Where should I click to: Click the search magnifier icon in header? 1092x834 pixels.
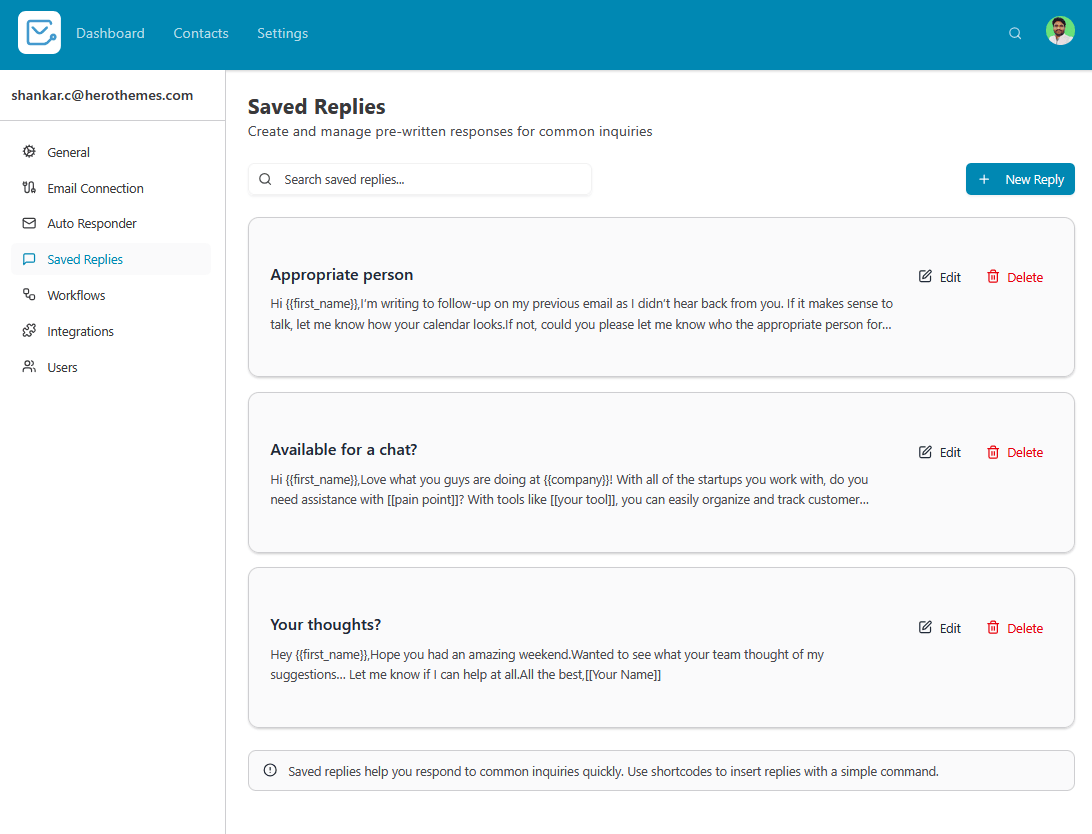click(x=1015, y=33)
